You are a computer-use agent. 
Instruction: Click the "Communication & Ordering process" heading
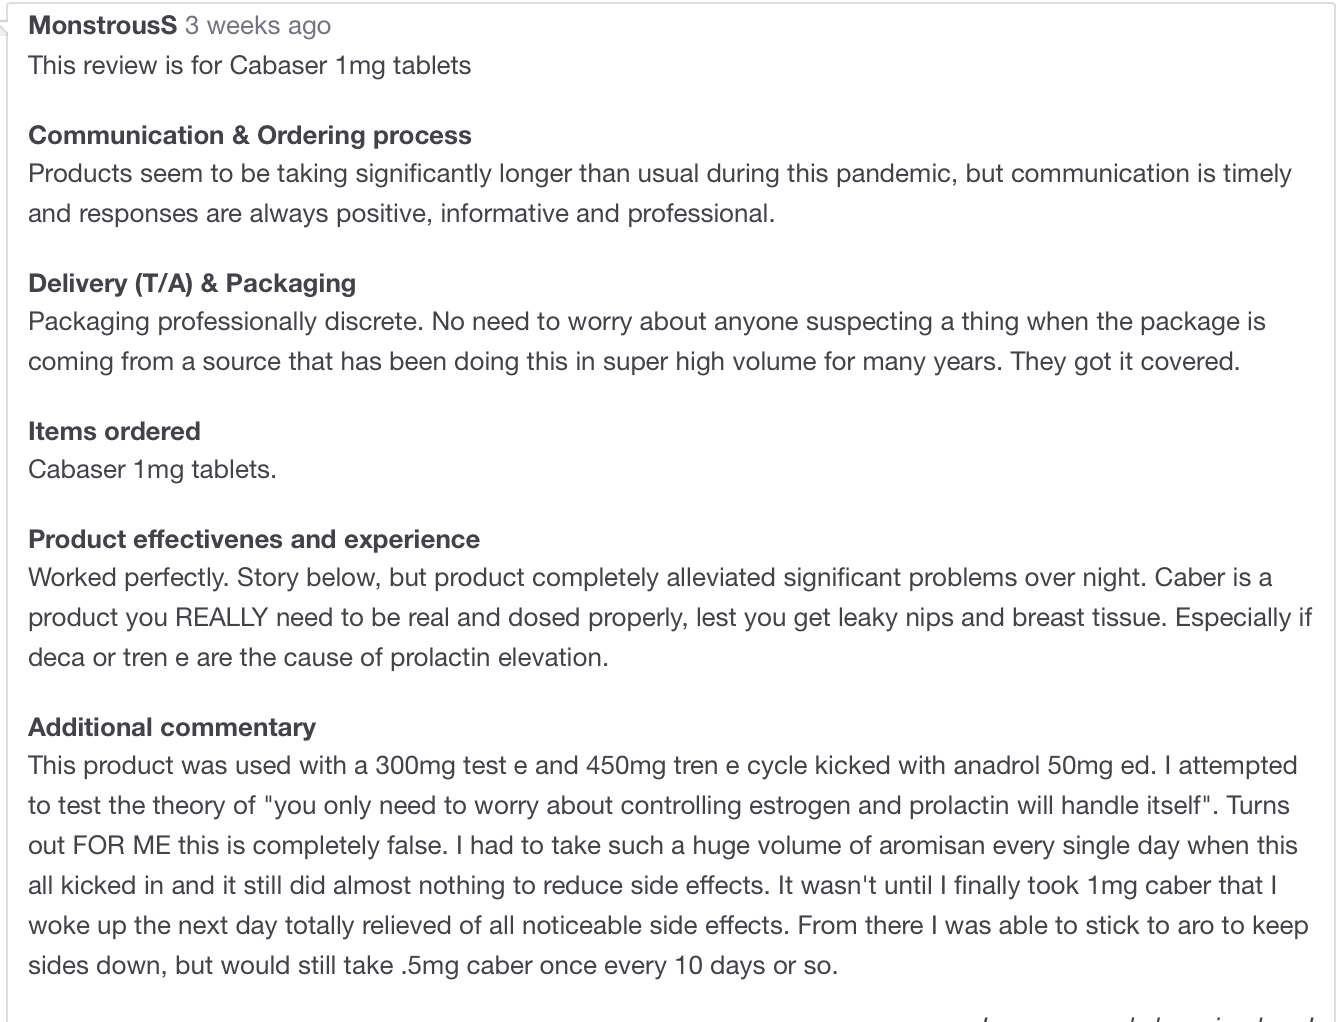[249, 135]
